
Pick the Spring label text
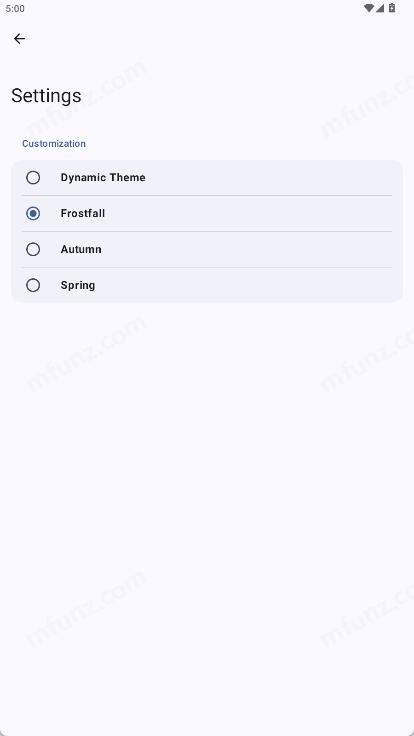(x=77, y=285)
